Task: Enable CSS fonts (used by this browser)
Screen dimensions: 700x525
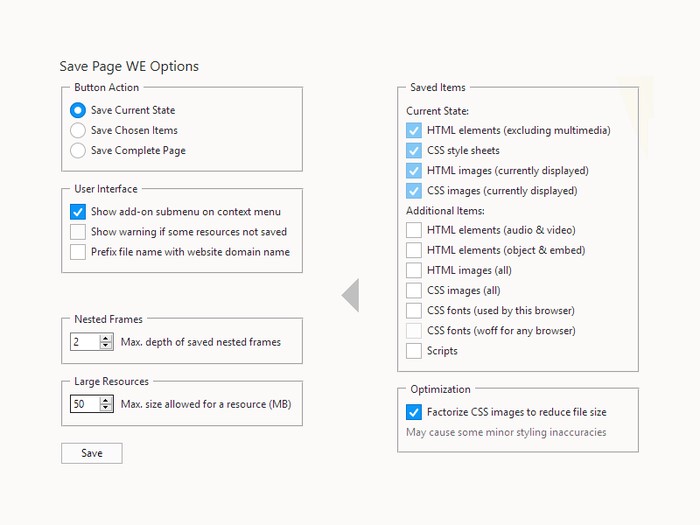Action: point(414,310)
